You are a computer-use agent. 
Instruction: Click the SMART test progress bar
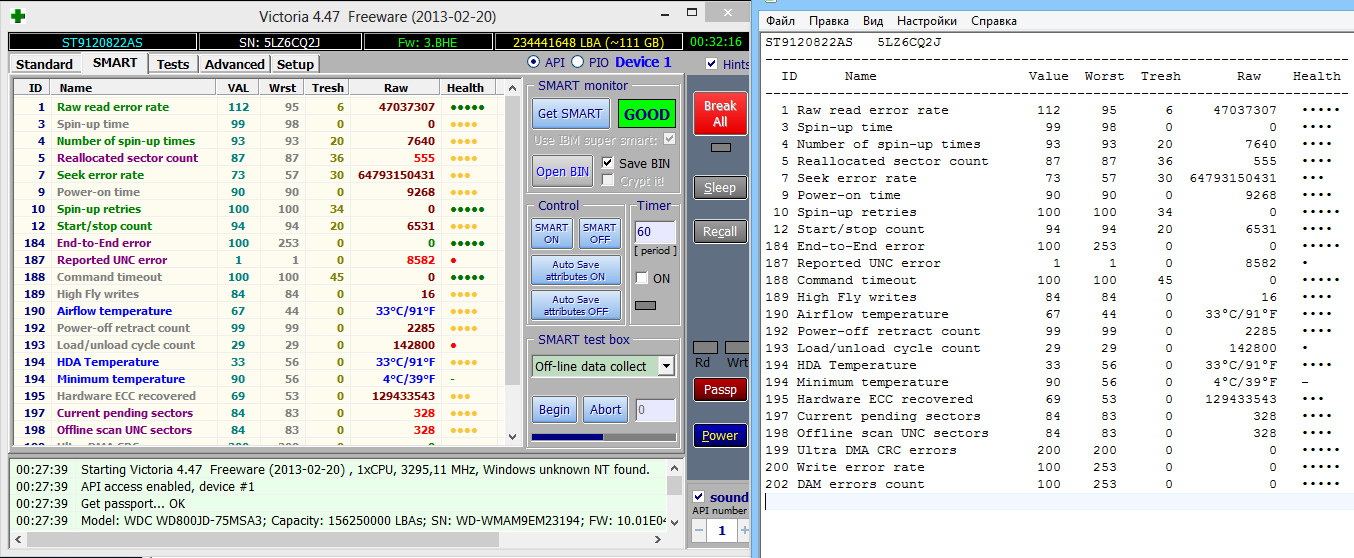point(603,437)
